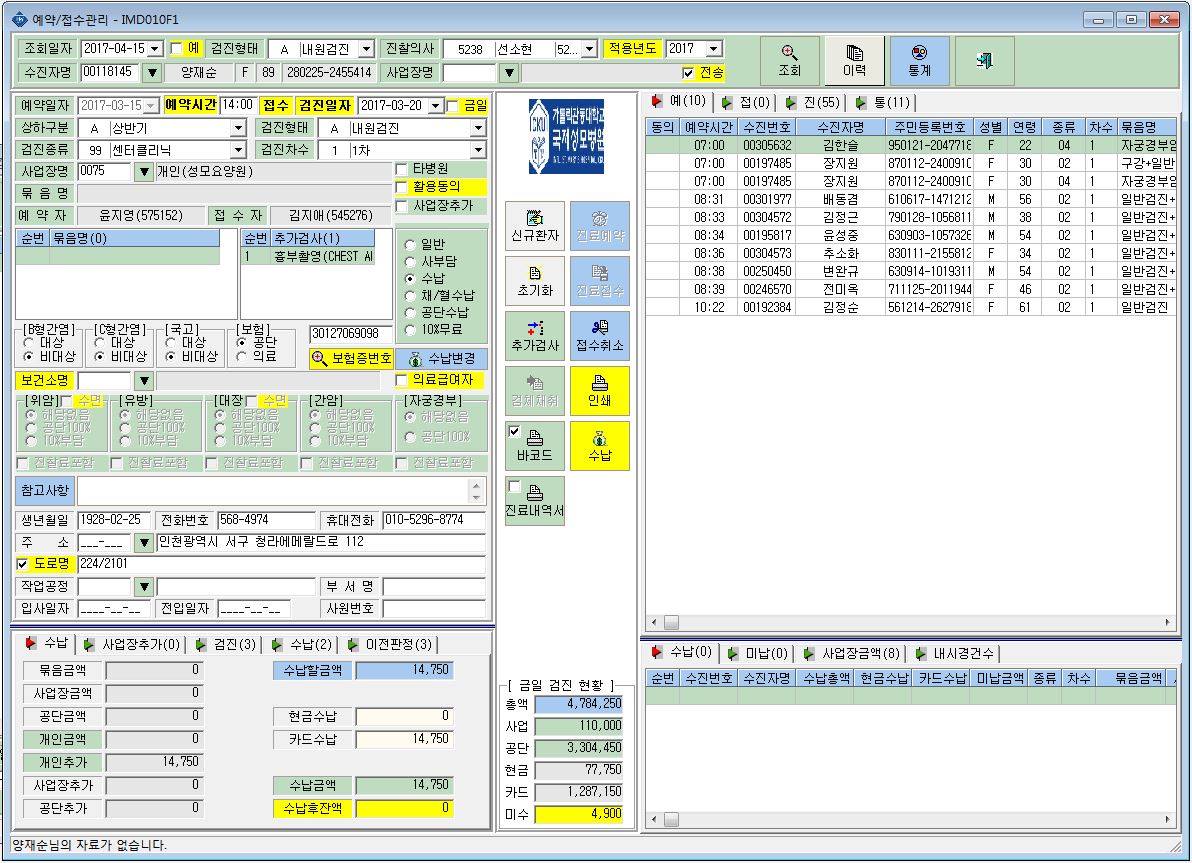Screen dimensions: 1192x863
Task: Open the 적용년도 2017 dropdown
Action: coord(714,49)
